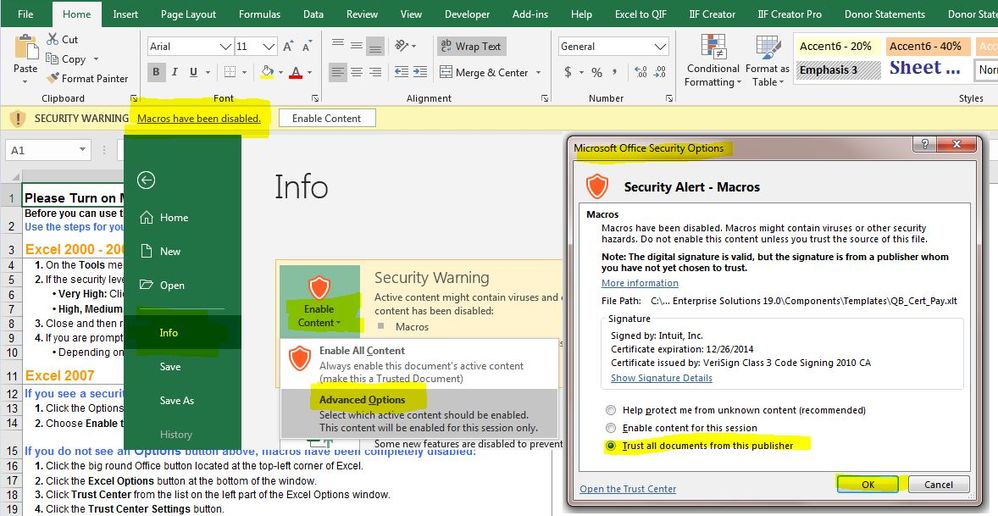Click Open the Trust Center link

628,489
